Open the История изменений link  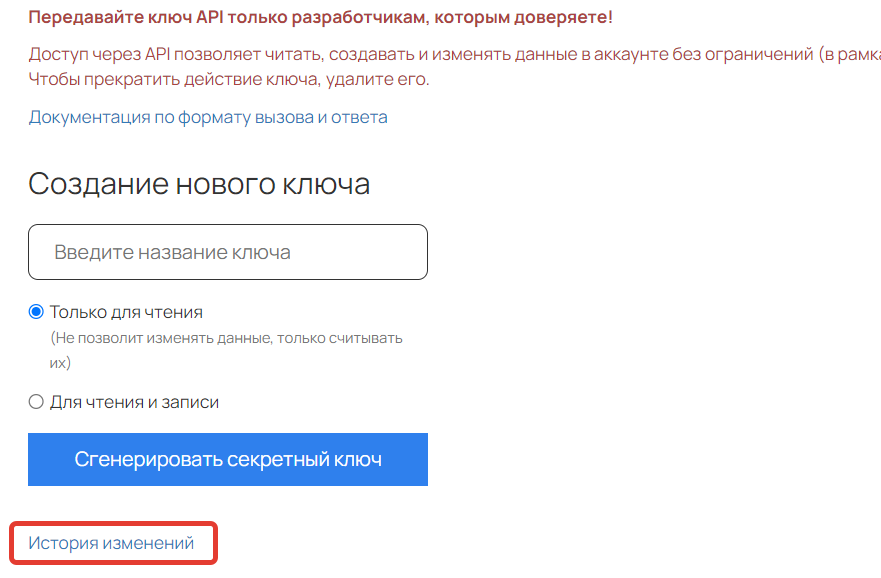click(x=111, y=543)
